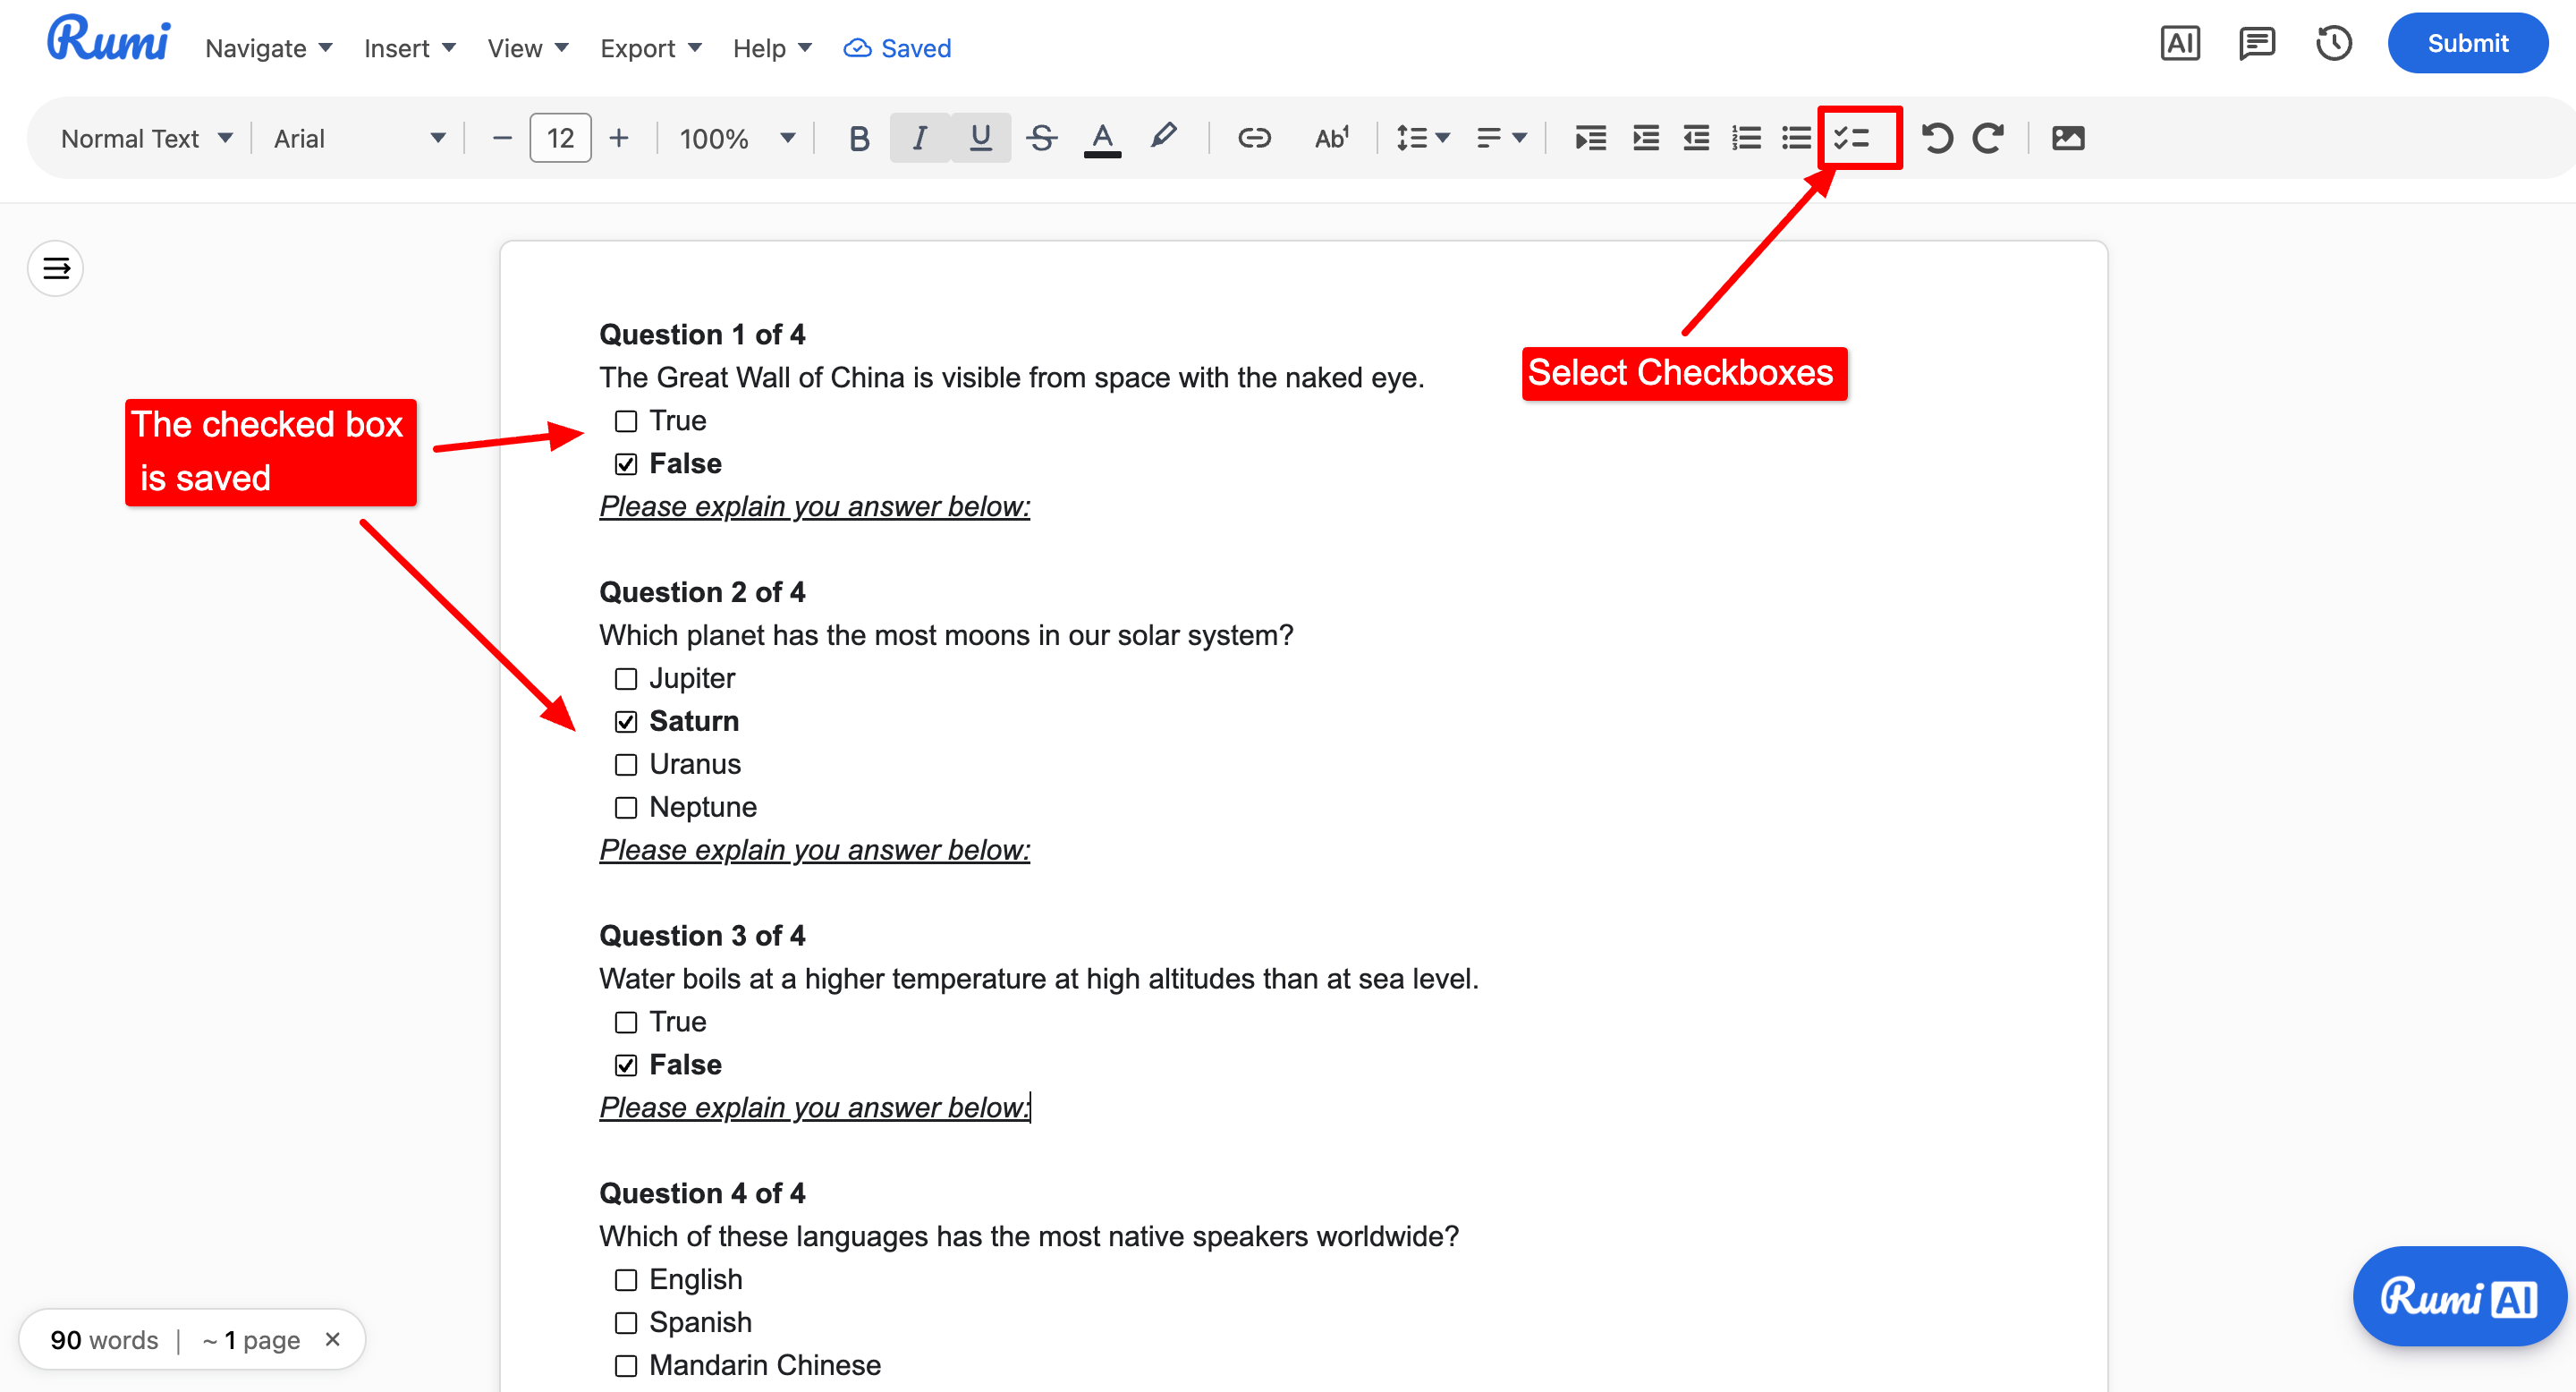2576x1392 pixels.
Task: Click the highlighter pen icon
Action: (x=1163, y=136)
